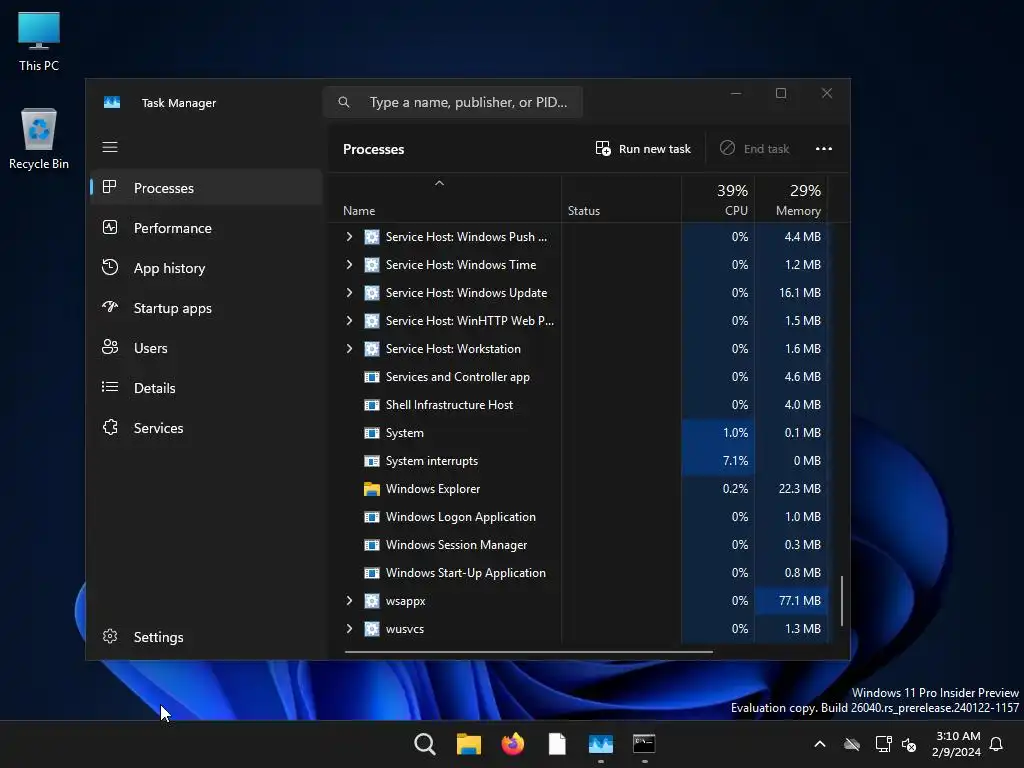The image size is (1024, 768).
Task: Click the wsappx gear icon
Action: click(372, 601)
